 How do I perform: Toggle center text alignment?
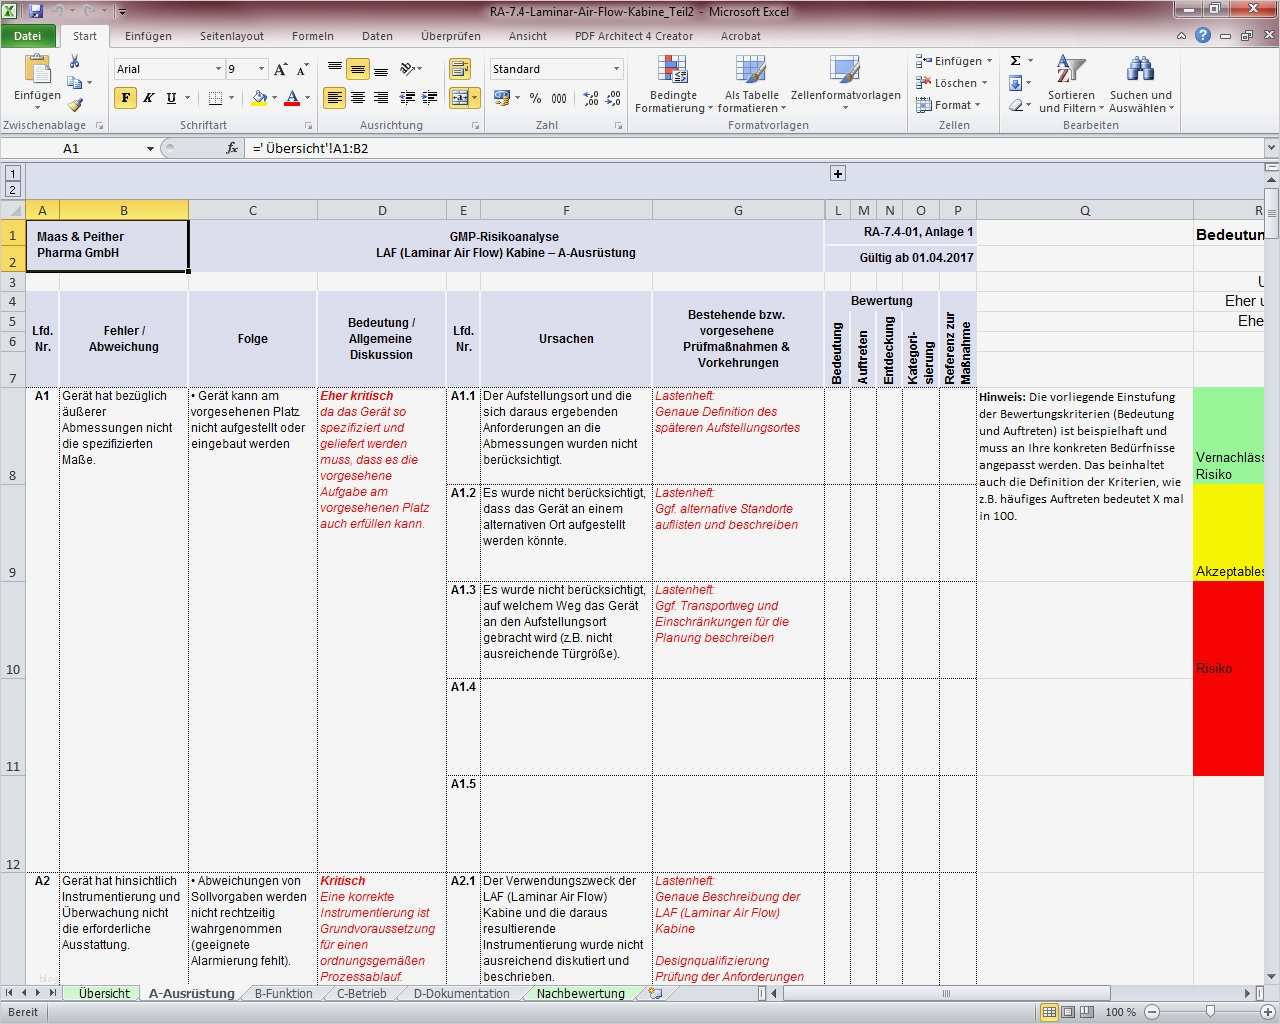[357, 98]
